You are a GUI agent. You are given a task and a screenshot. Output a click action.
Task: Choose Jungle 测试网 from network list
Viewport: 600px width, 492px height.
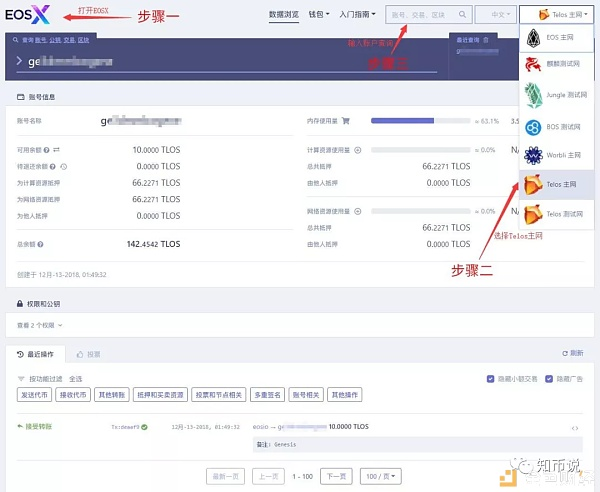point(557,95)
